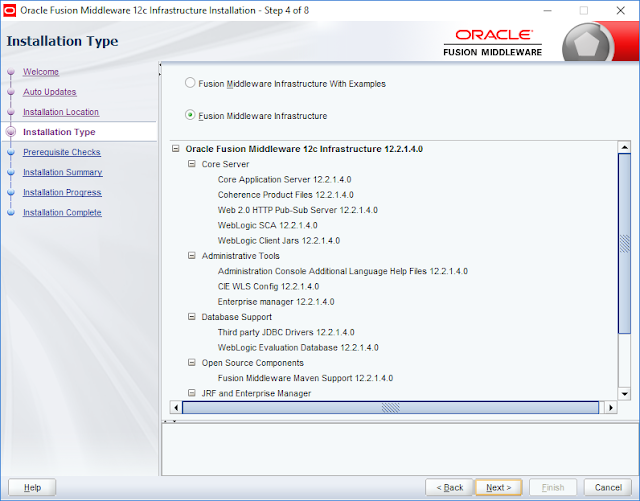The width and height of the screenshot is (640, 501).
Task: Click the tree's scroll up arrow
Action: pyautogui.click(x=624, y=147)
